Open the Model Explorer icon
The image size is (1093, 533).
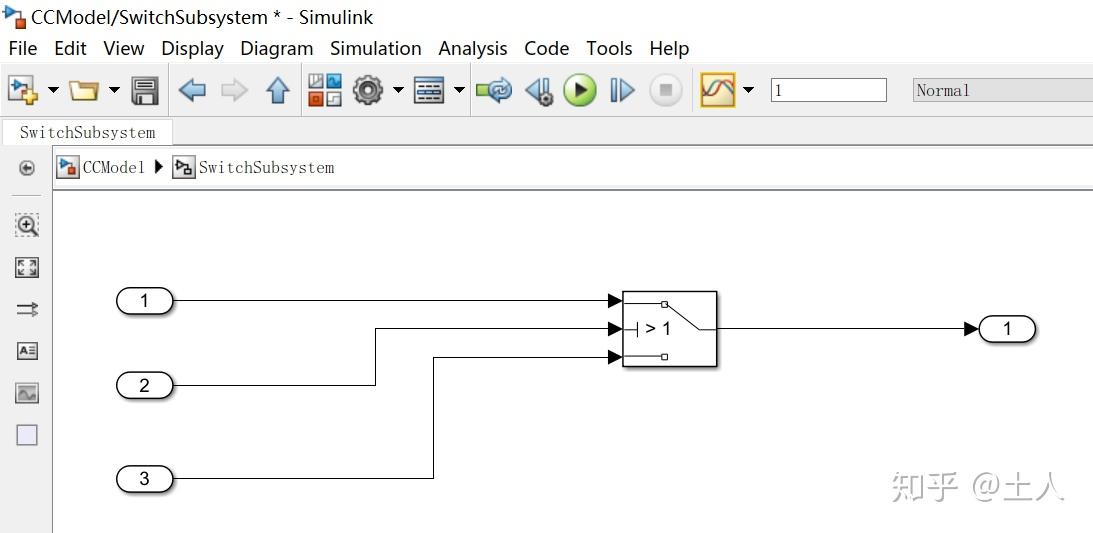pos(429,91)
